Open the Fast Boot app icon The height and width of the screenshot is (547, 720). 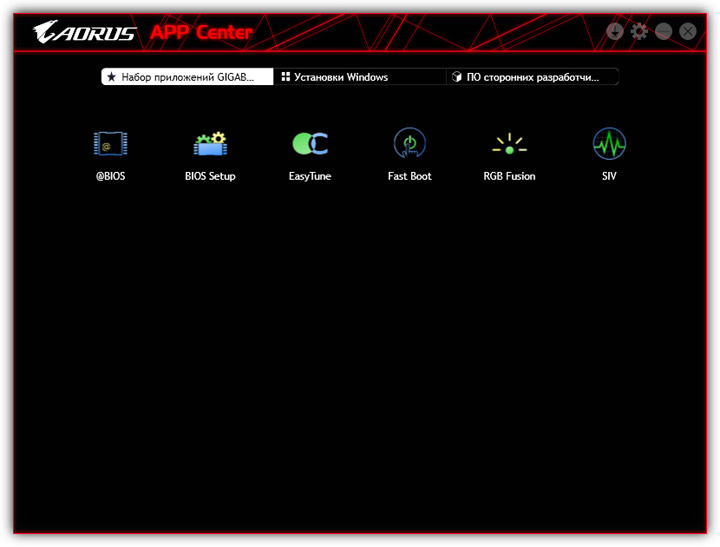(x=410, y=143)
